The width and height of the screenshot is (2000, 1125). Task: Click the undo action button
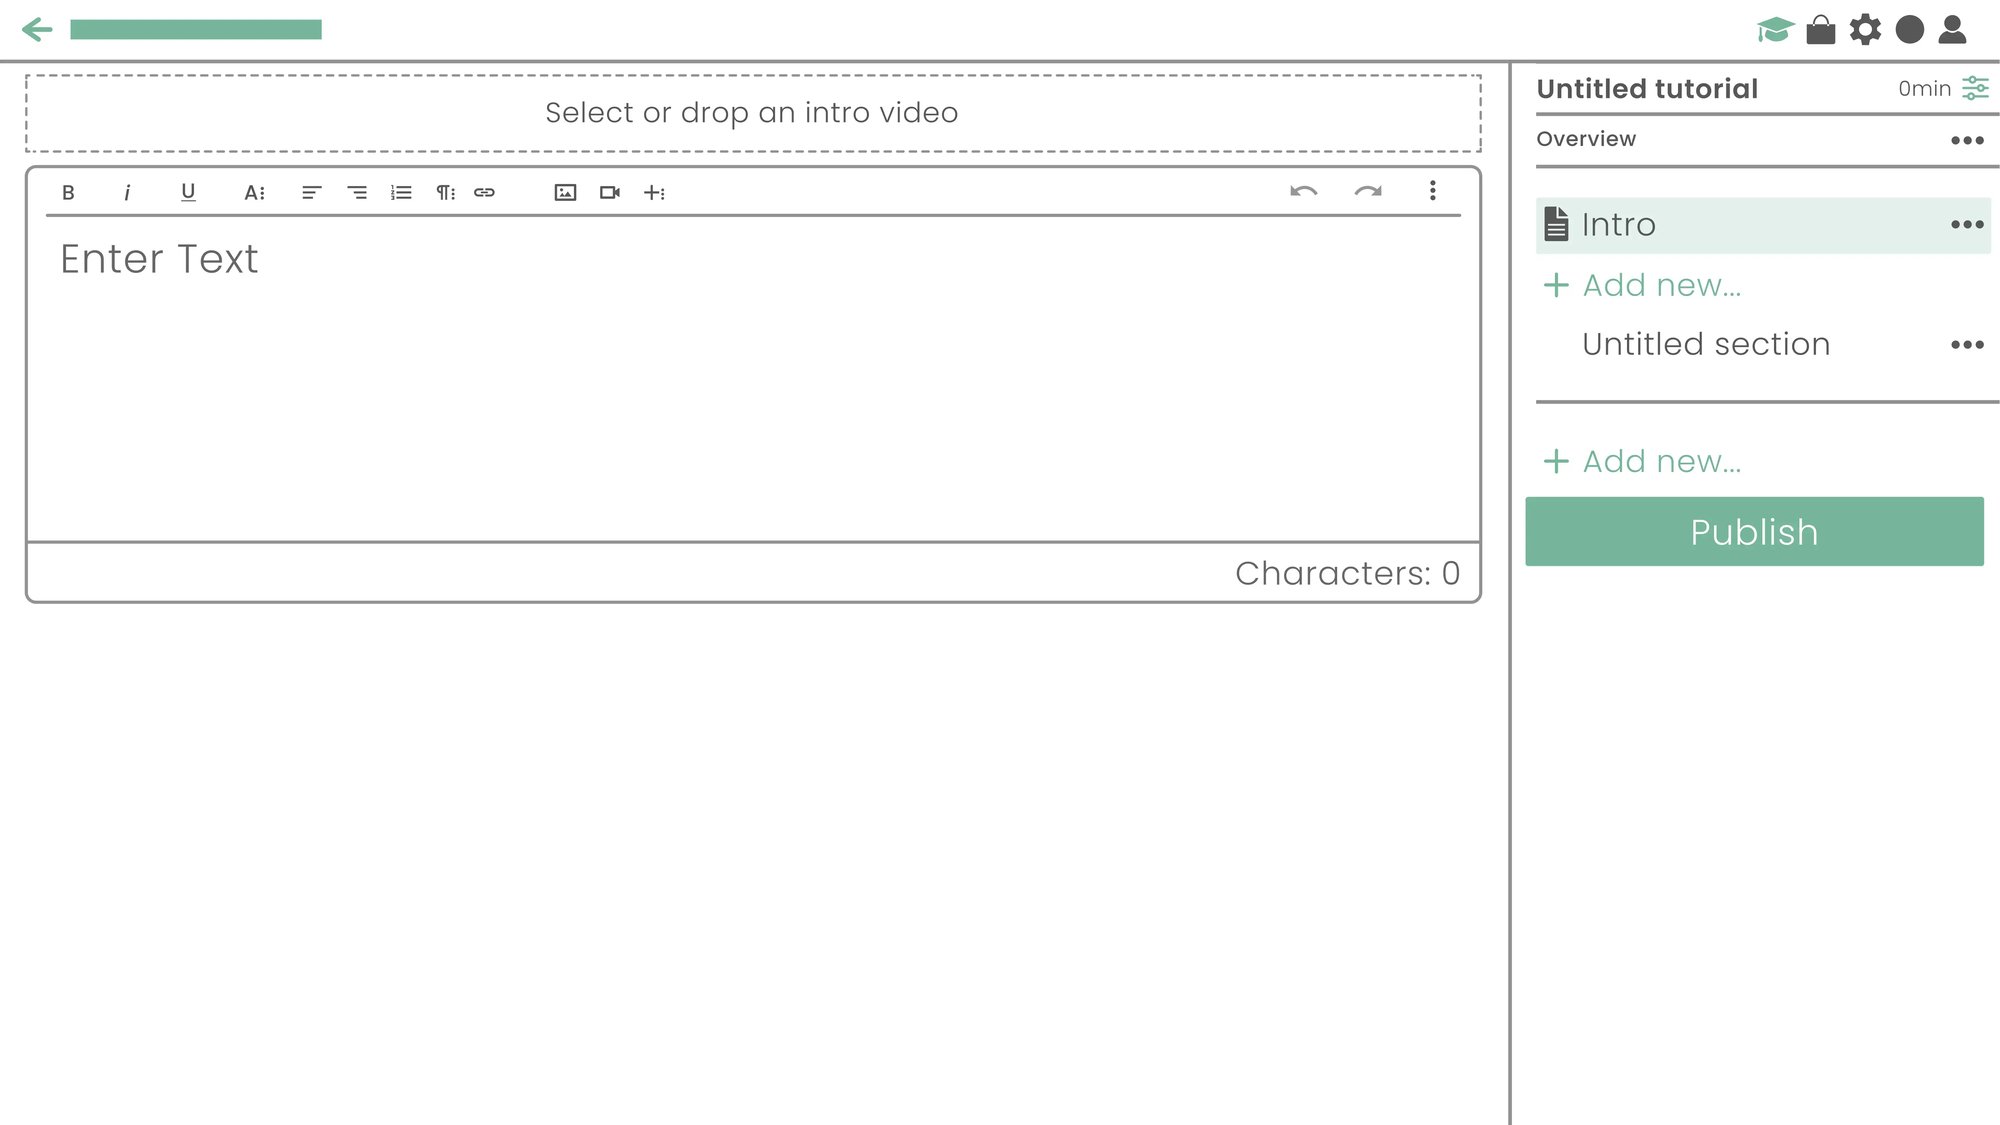pos(1304,192)
